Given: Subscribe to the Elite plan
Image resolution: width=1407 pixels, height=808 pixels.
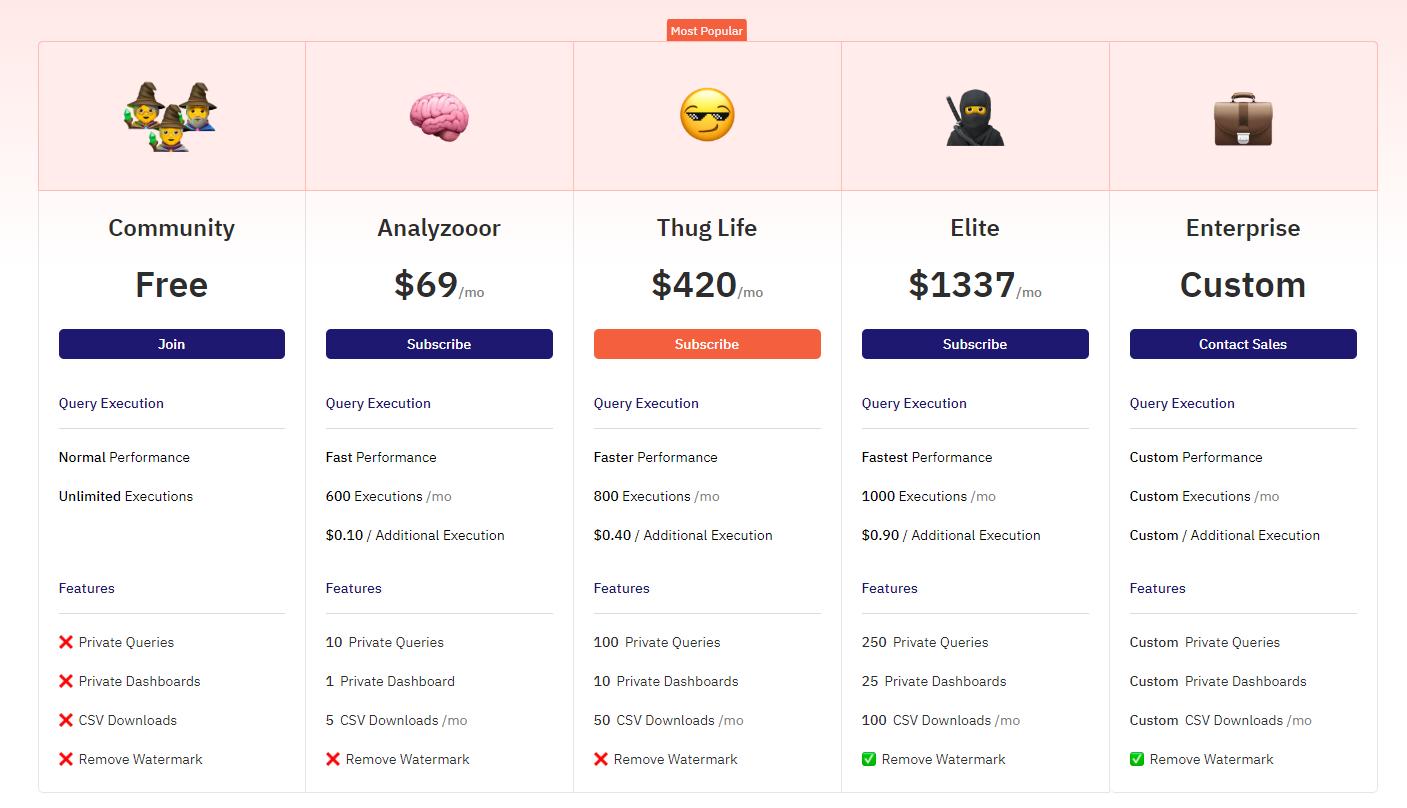Looking at the screenshot, I should tap(975, 344).
